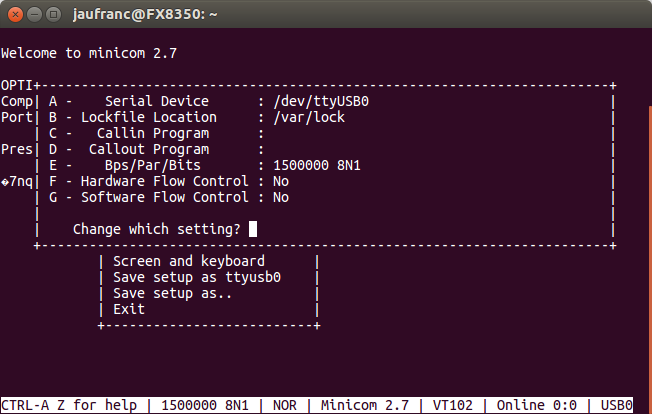Click CTRL-A Z for help status text
The height and width of the screenshot is (414, 652).
69,405
